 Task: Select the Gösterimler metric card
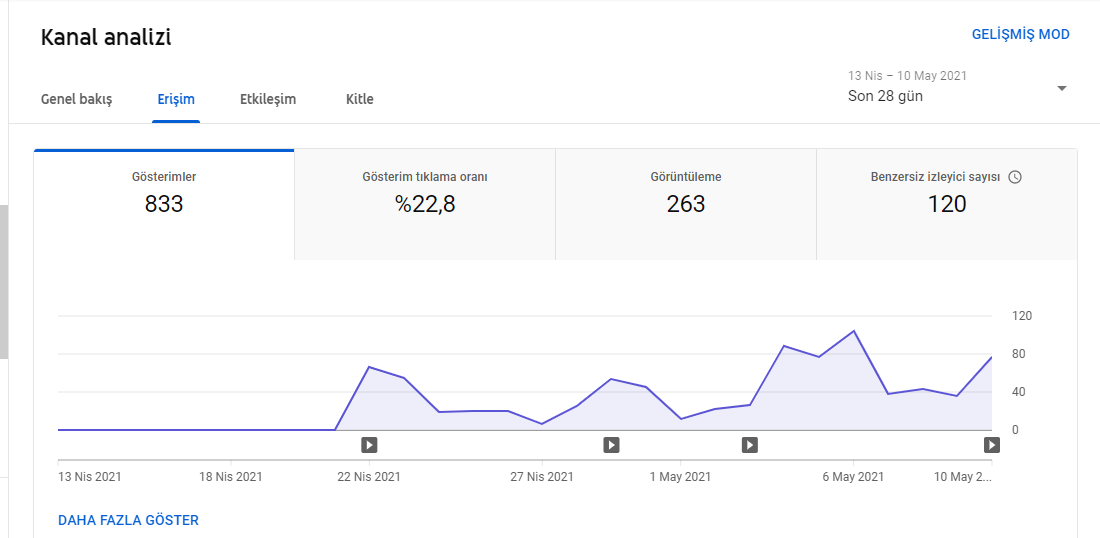[163, 205]
